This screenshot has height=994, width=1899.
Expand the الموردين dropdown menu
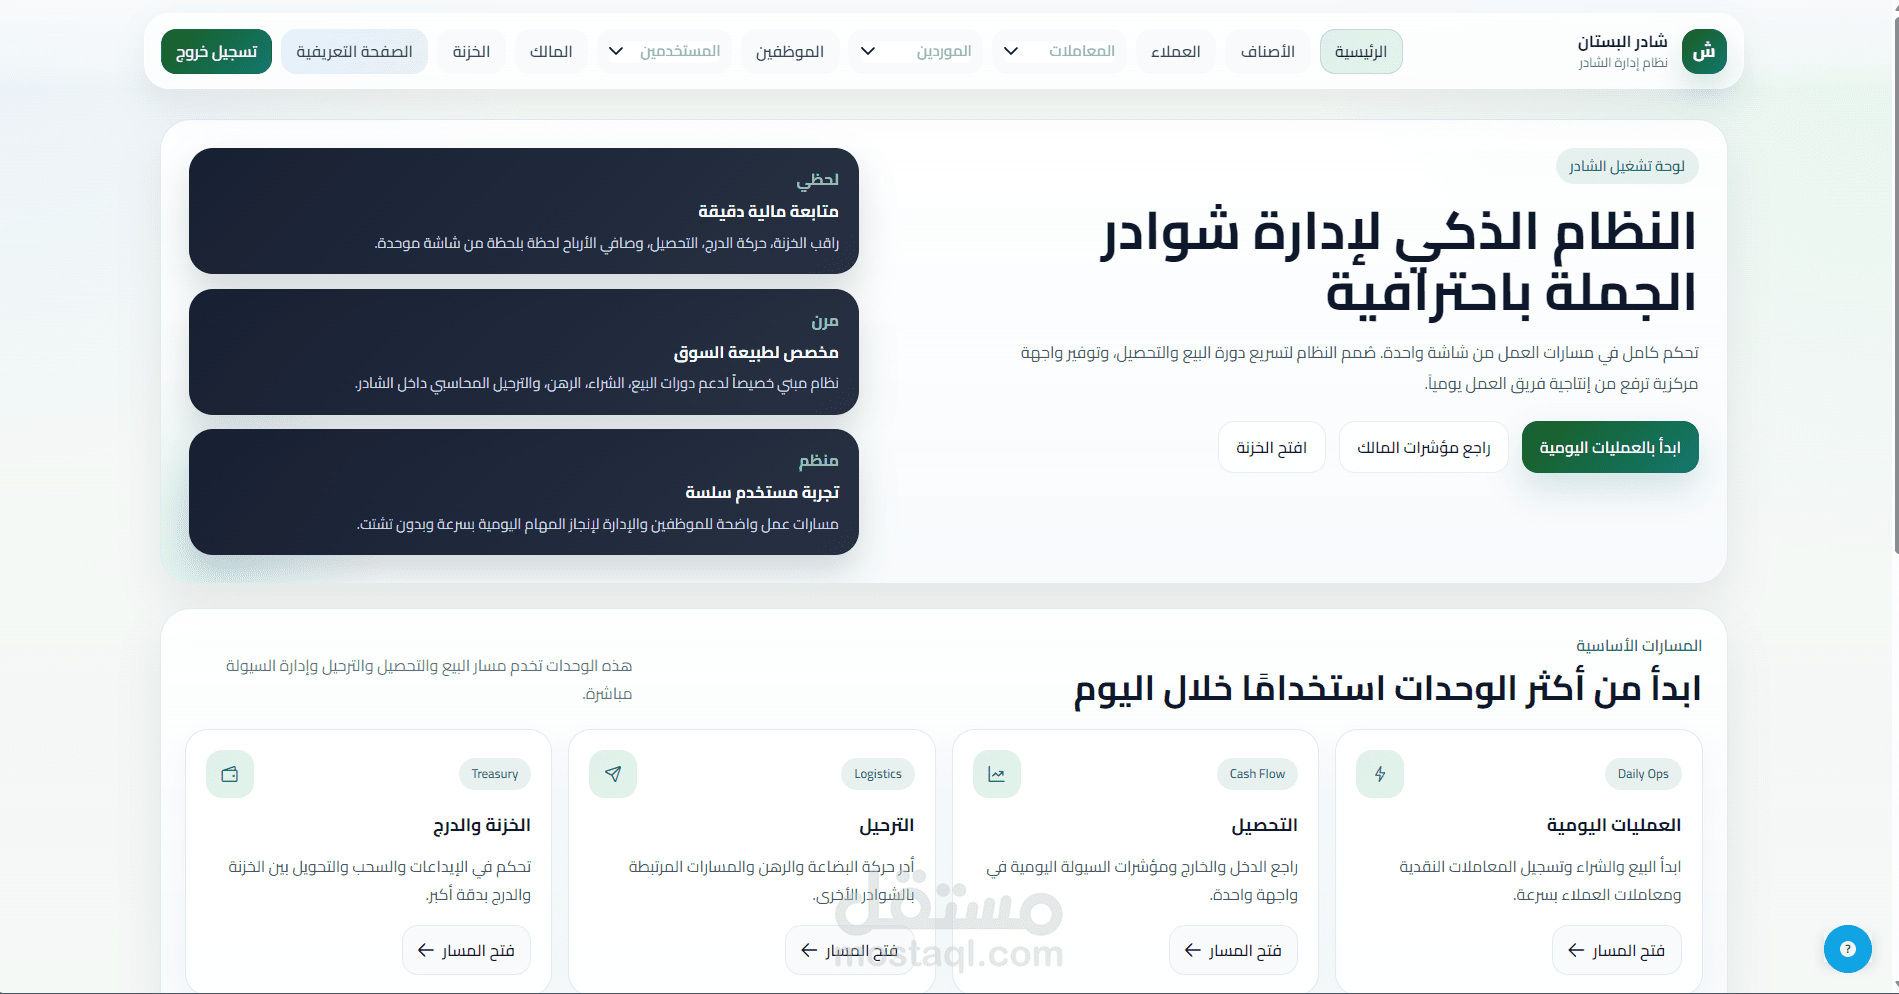[x=916, y=51]
